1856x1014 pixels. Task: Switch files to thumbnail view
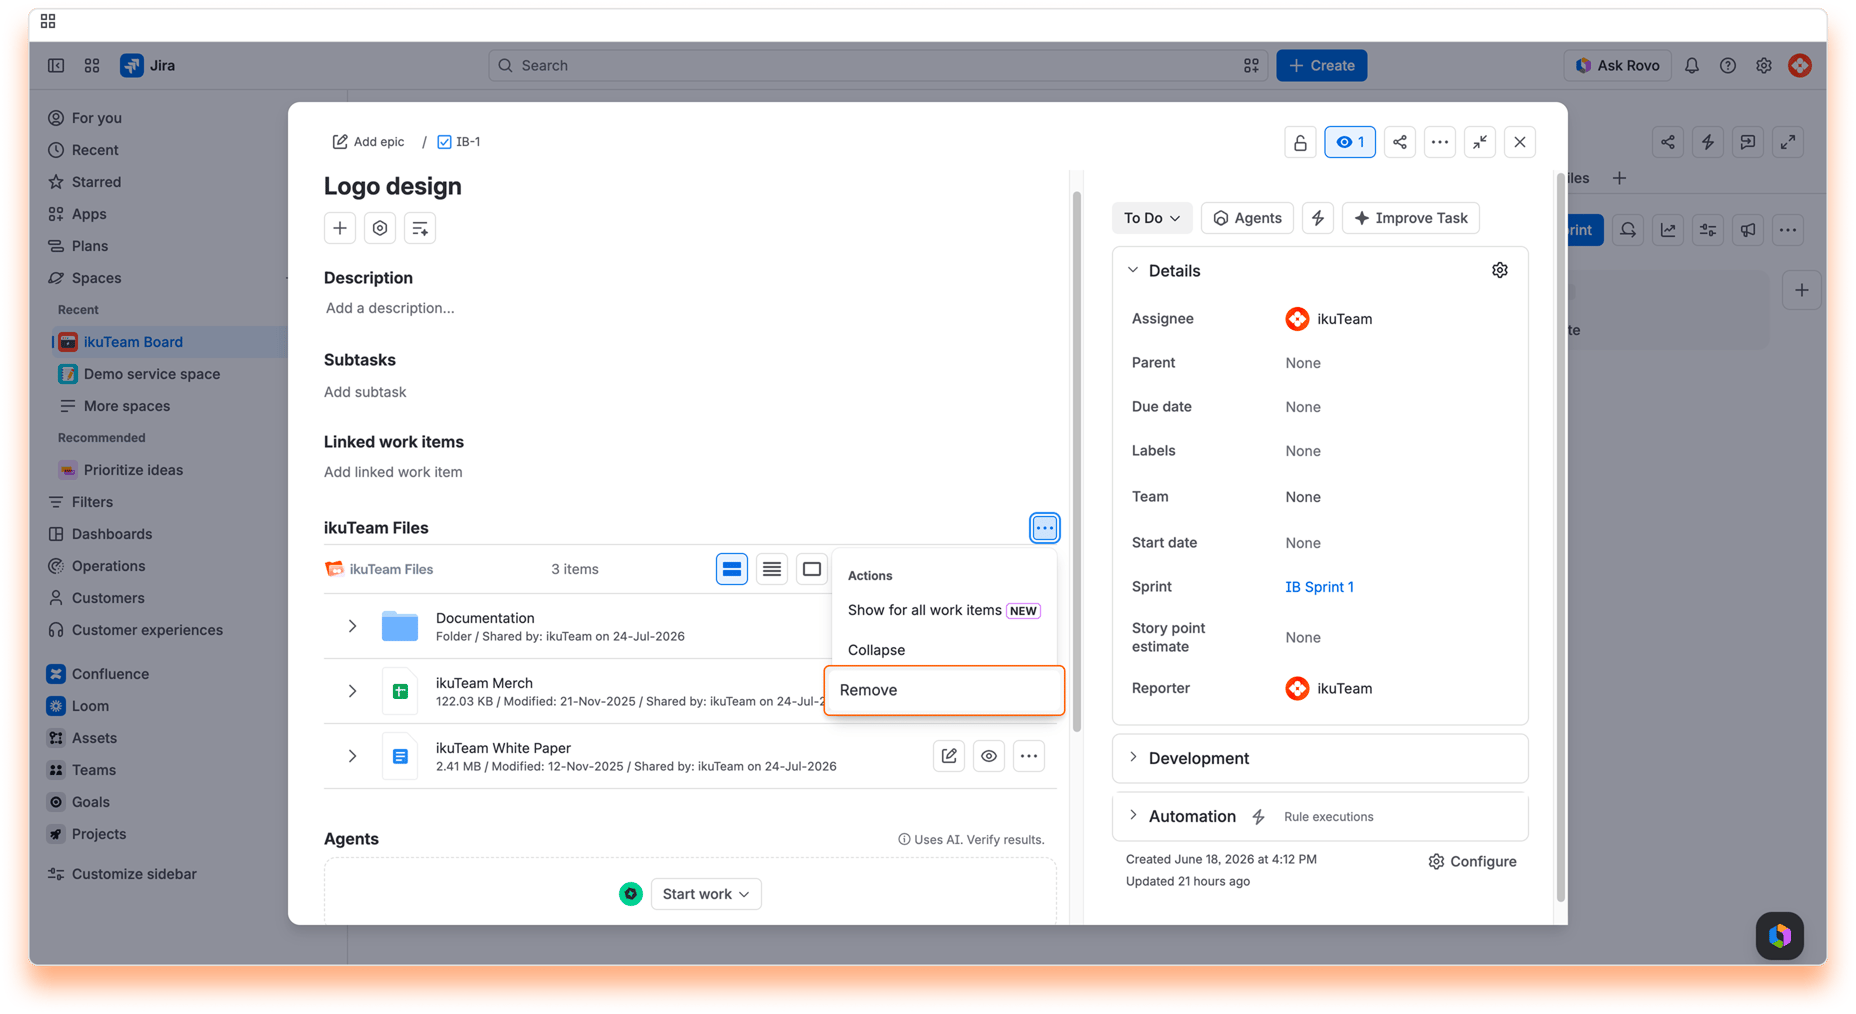(x=811, y=569)
